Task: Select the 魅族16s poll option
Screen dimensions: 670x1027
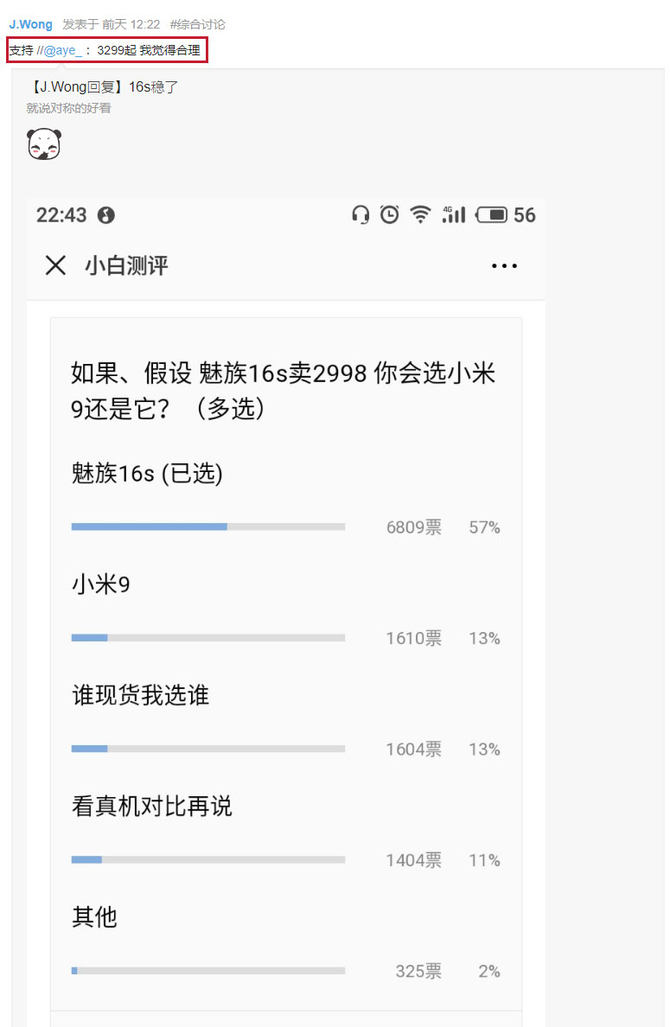Action: 147,474
